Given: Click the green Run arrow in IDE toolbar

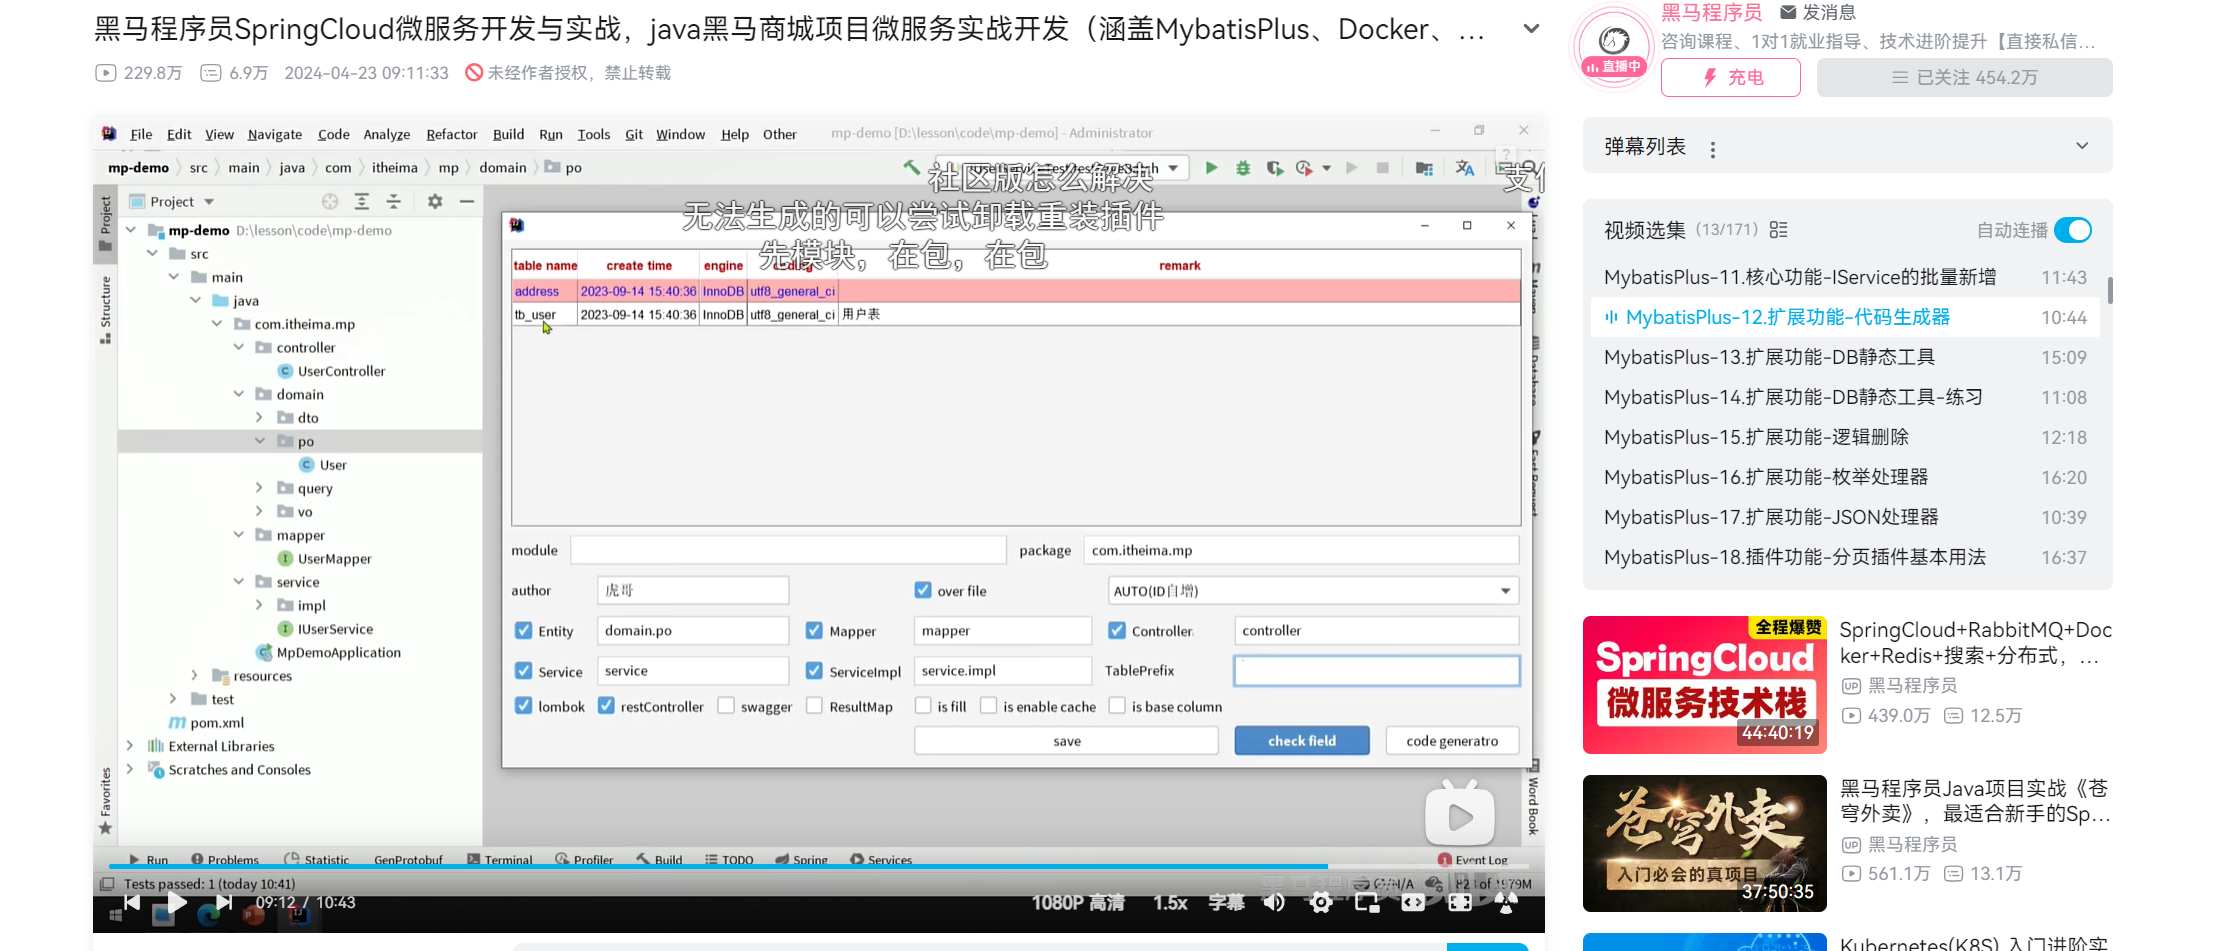Looking at the screenshot, I should [1211, 168].
